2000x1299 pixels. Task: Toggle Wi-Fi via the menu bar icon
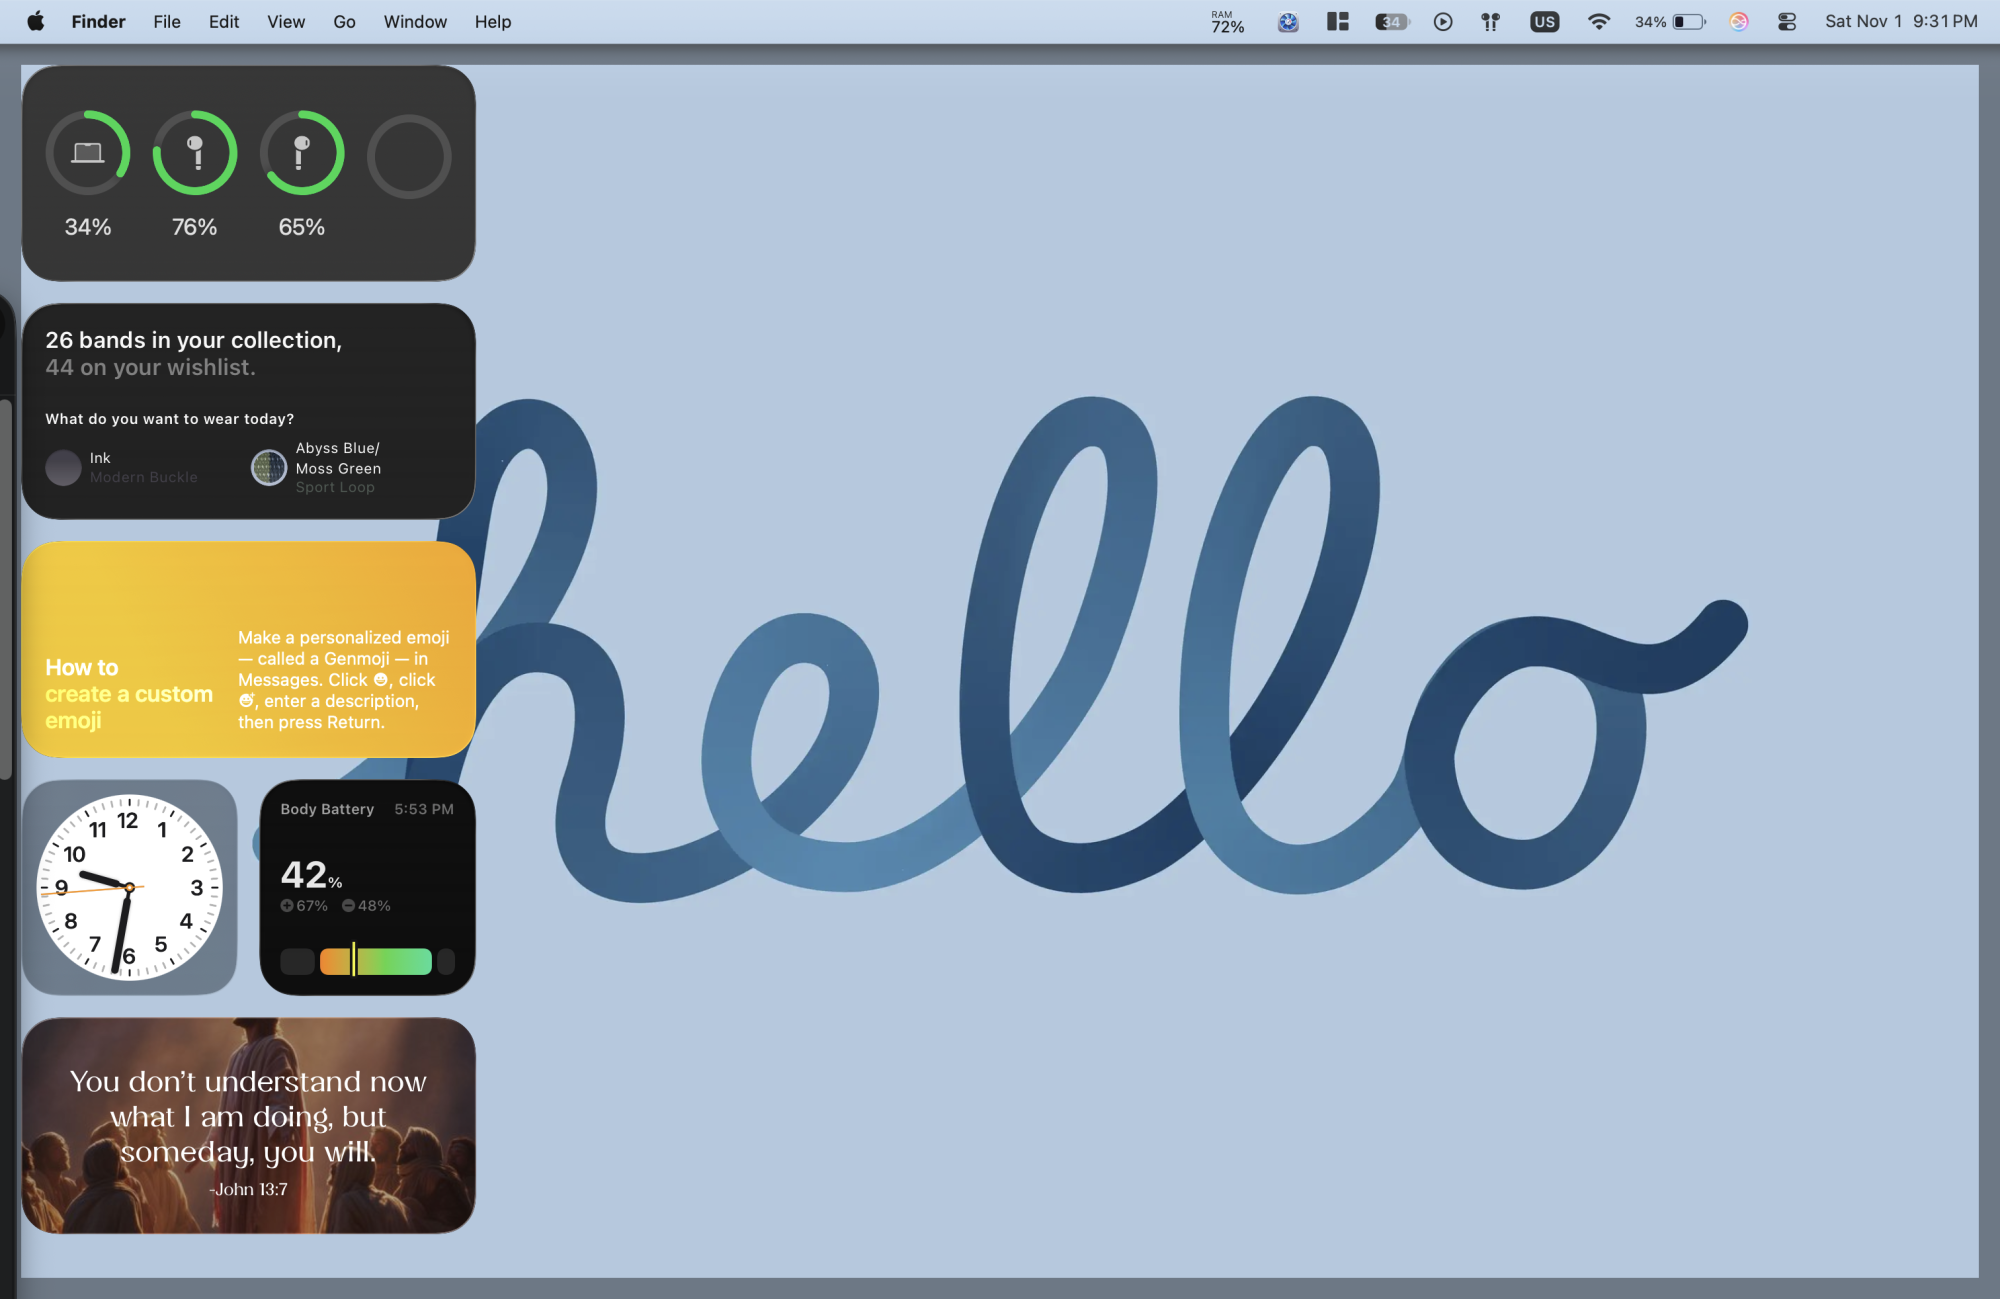coord(1599,21)
